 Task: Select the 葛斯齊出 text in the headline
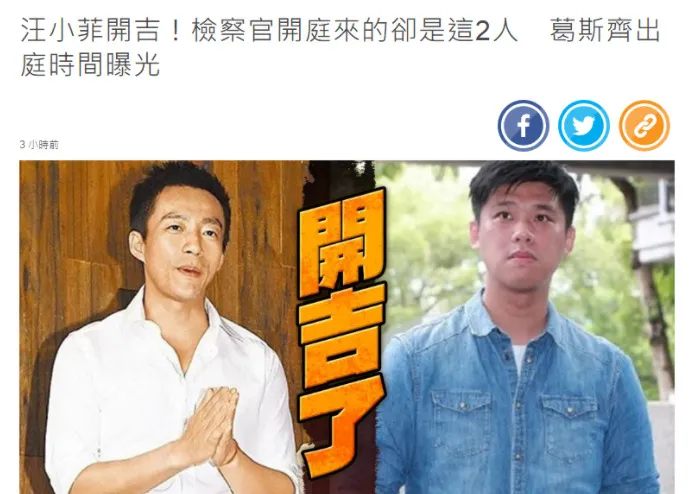605,30
